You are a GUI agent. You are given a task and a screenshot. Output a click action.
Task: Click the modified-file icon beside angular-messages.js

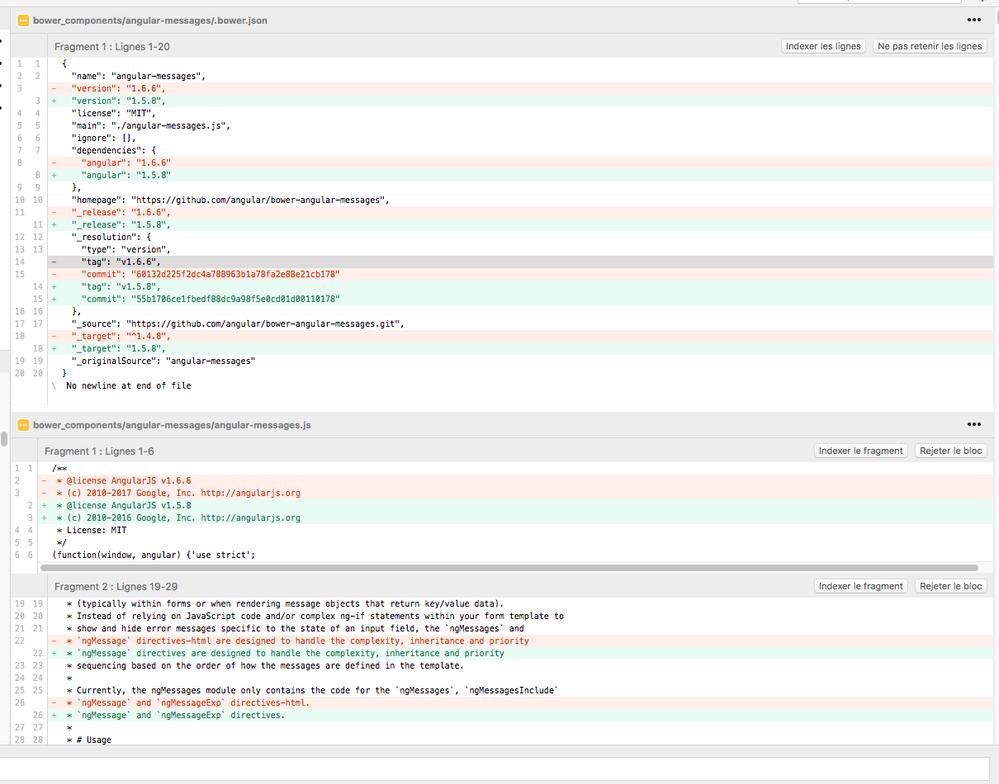pyautogui.click(x=23, y=425)
